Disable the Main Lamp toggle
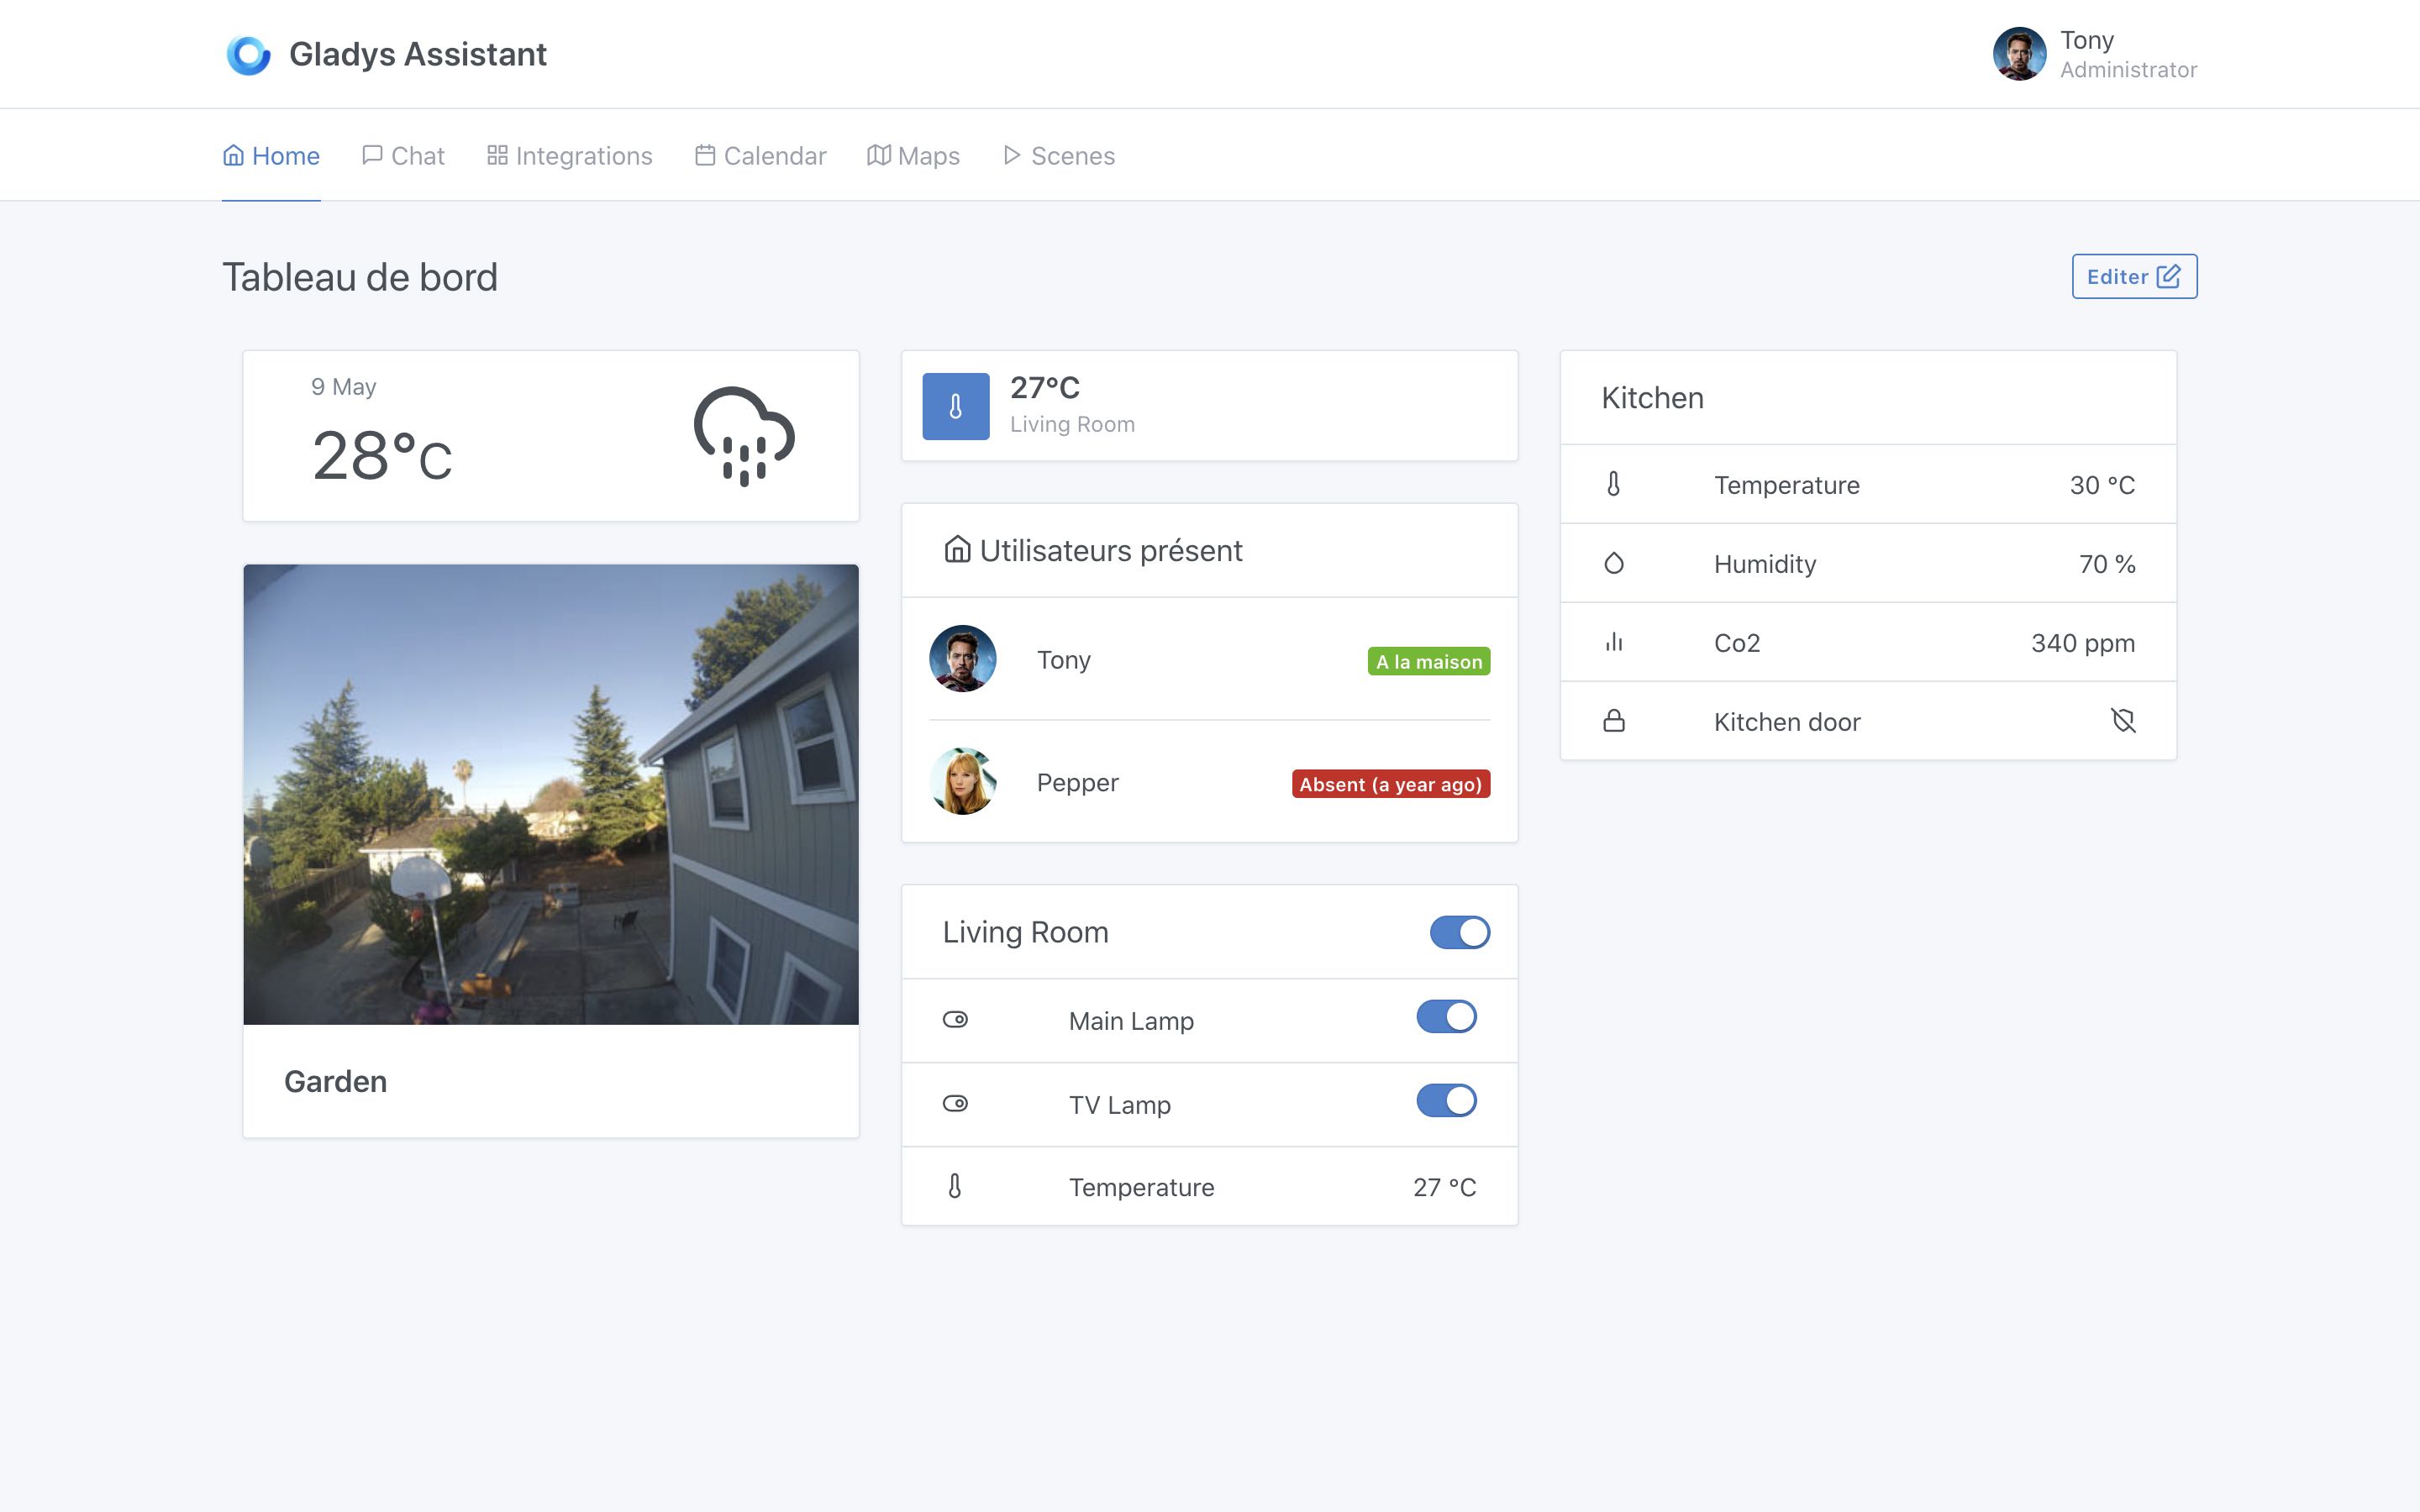Image resolution: width=2420 pixels, height=1512 pixels. (x=1446, y=1017)
